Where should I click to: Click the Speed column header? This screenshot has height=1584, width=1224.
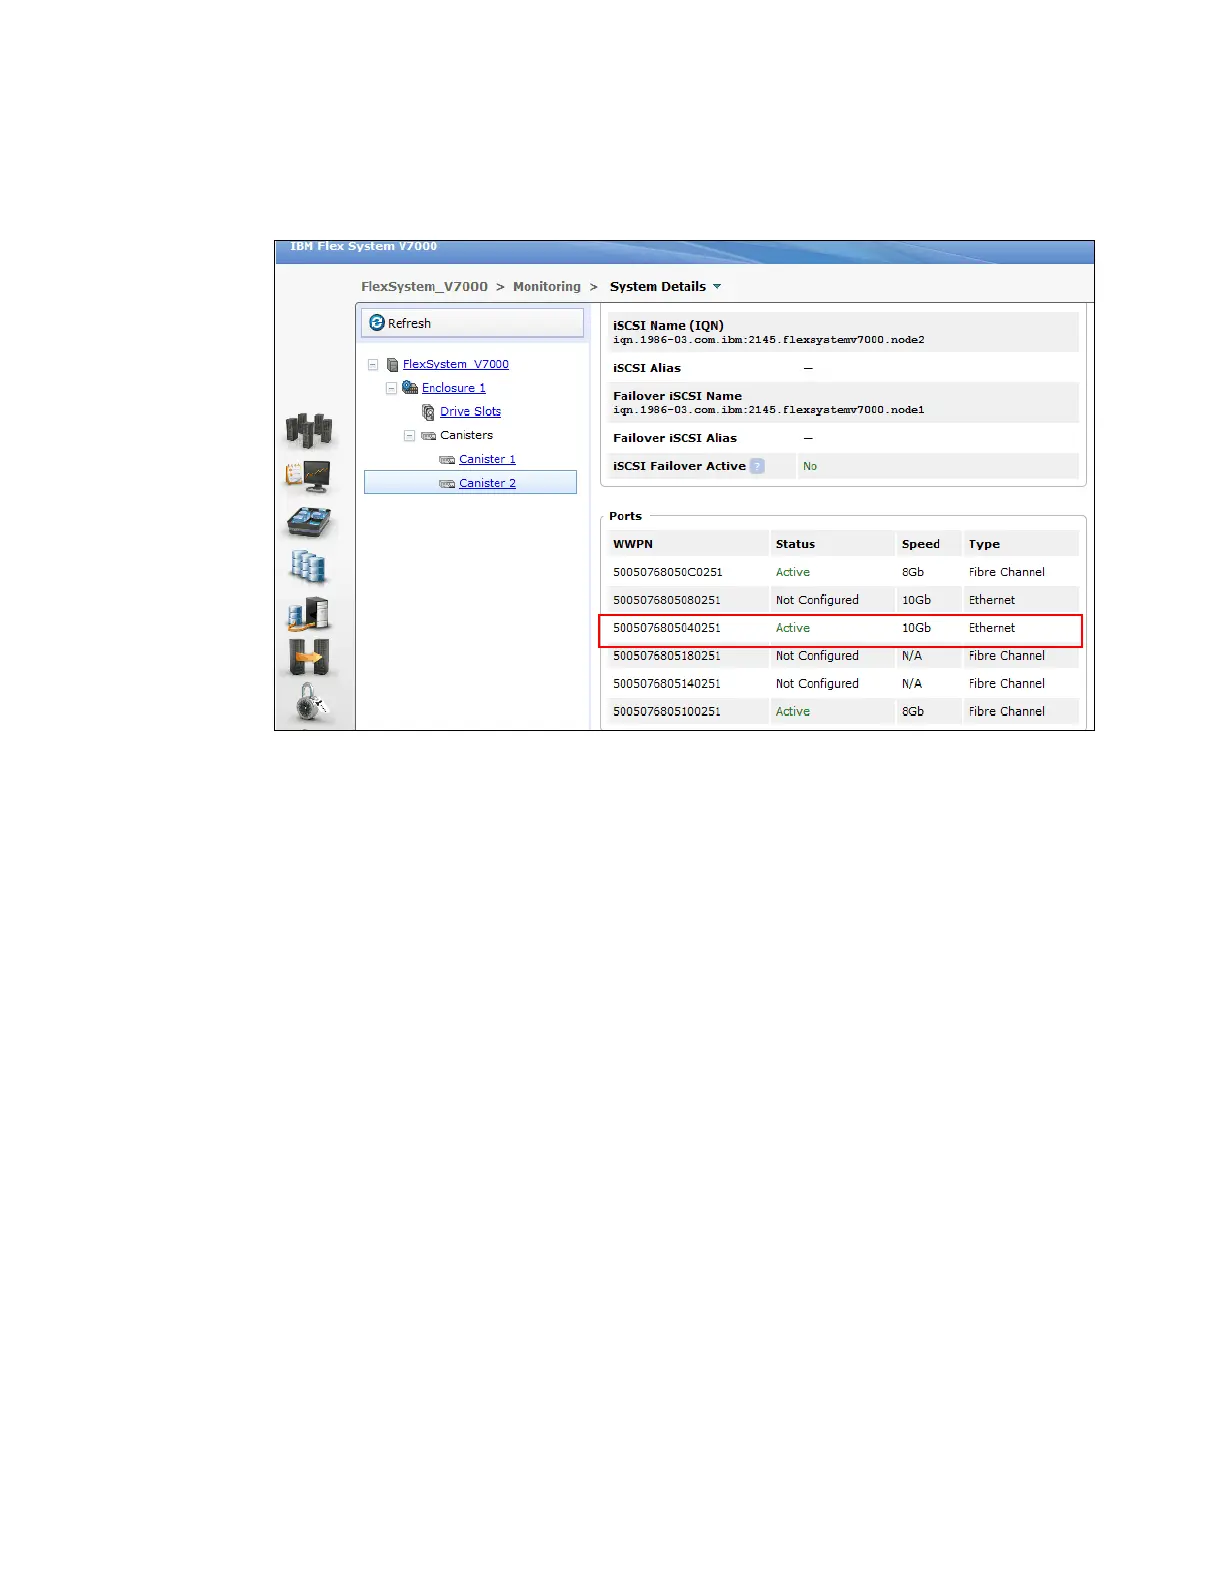[x=921, y=544]
